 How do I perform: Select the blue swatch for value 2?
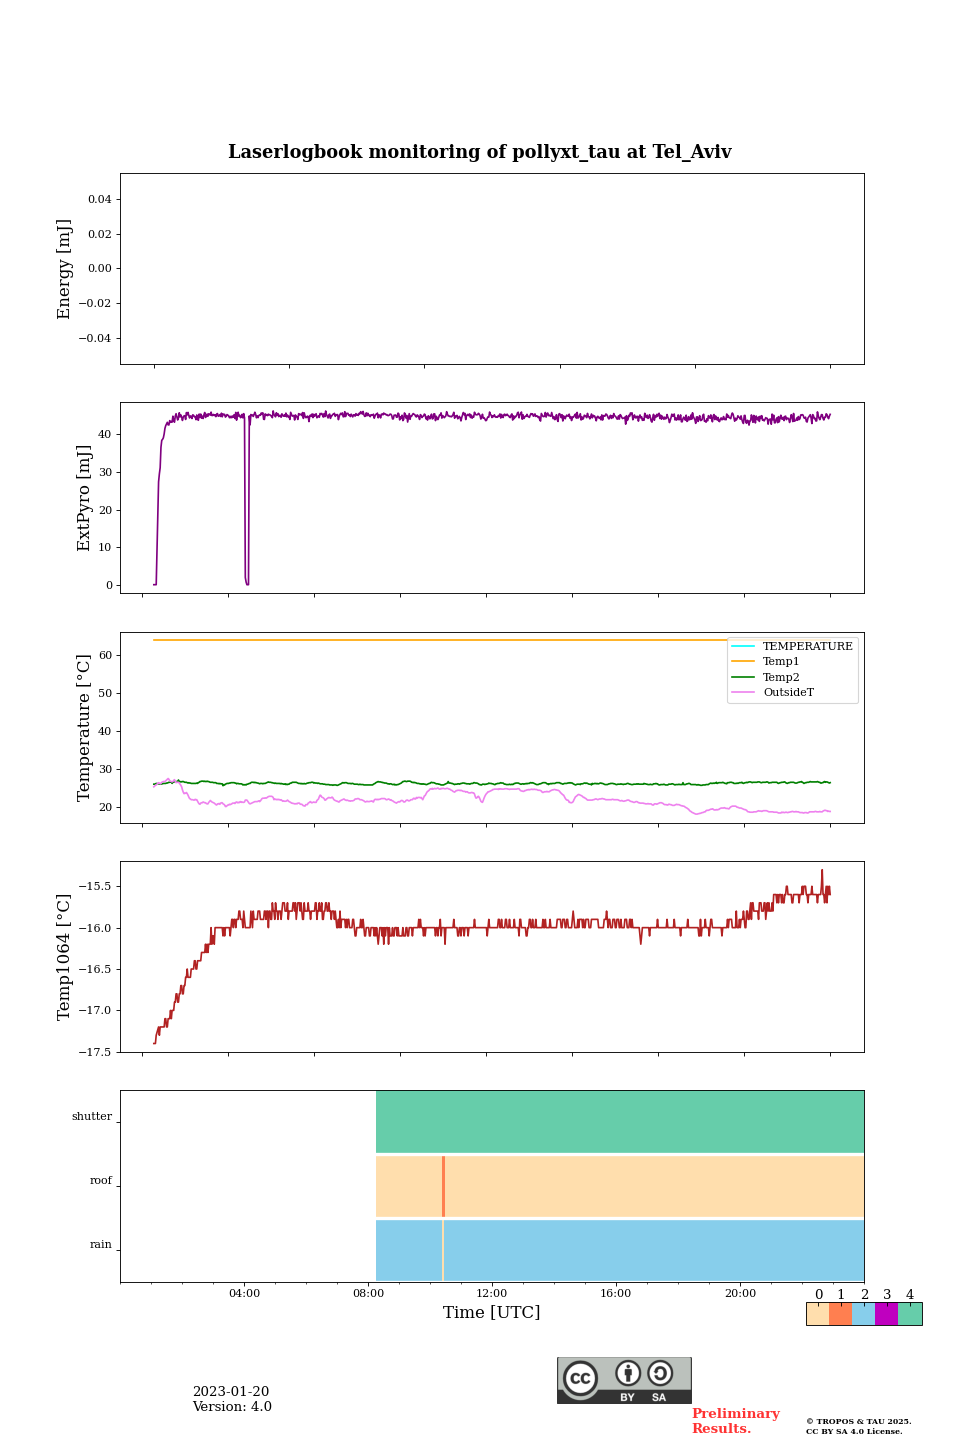tap(864, 1314)
